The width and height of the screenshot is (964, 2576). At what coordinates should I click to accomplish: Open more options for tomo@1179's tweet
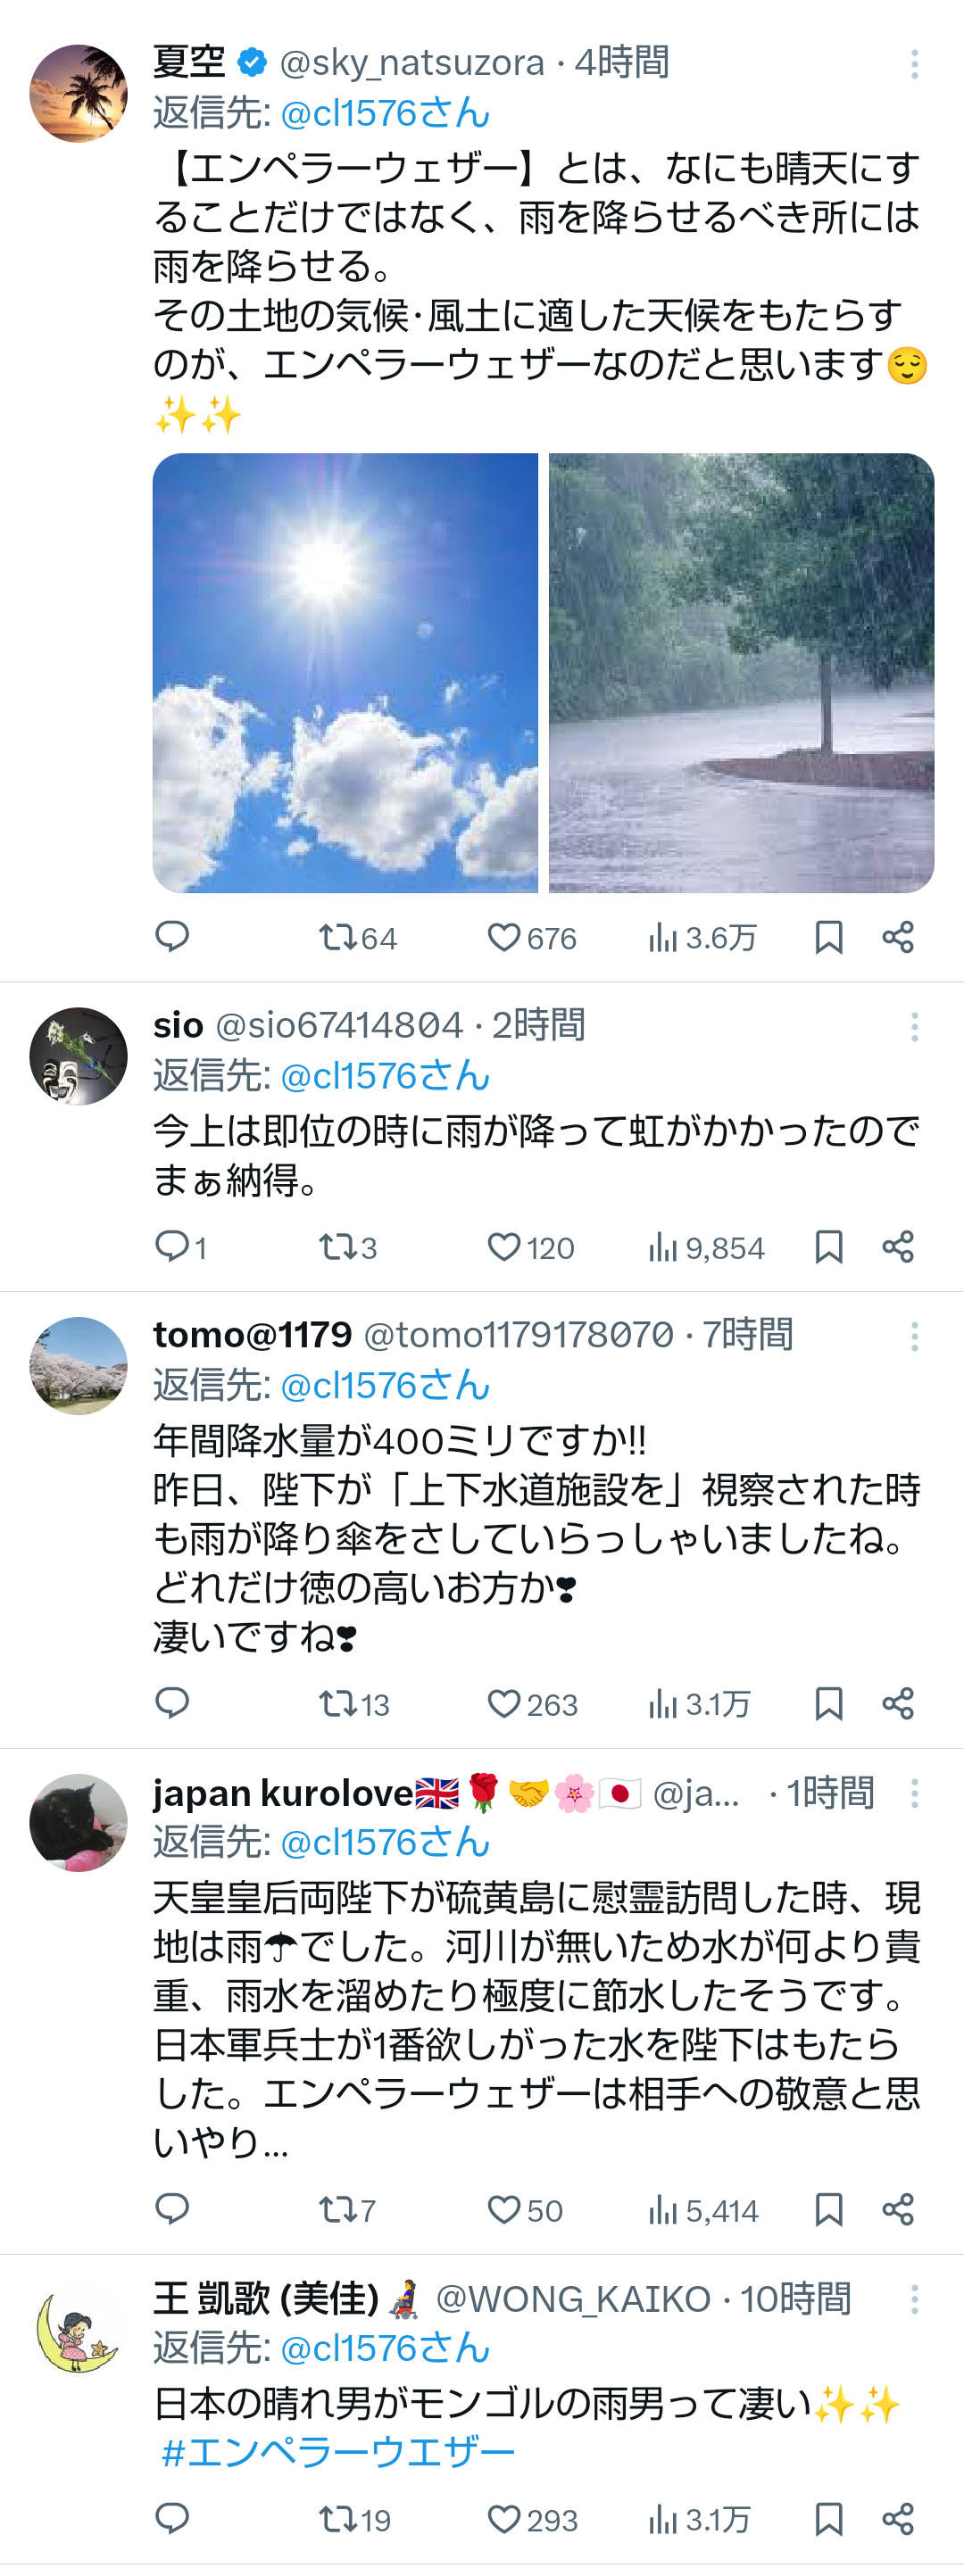click(x=914, y=1337)
